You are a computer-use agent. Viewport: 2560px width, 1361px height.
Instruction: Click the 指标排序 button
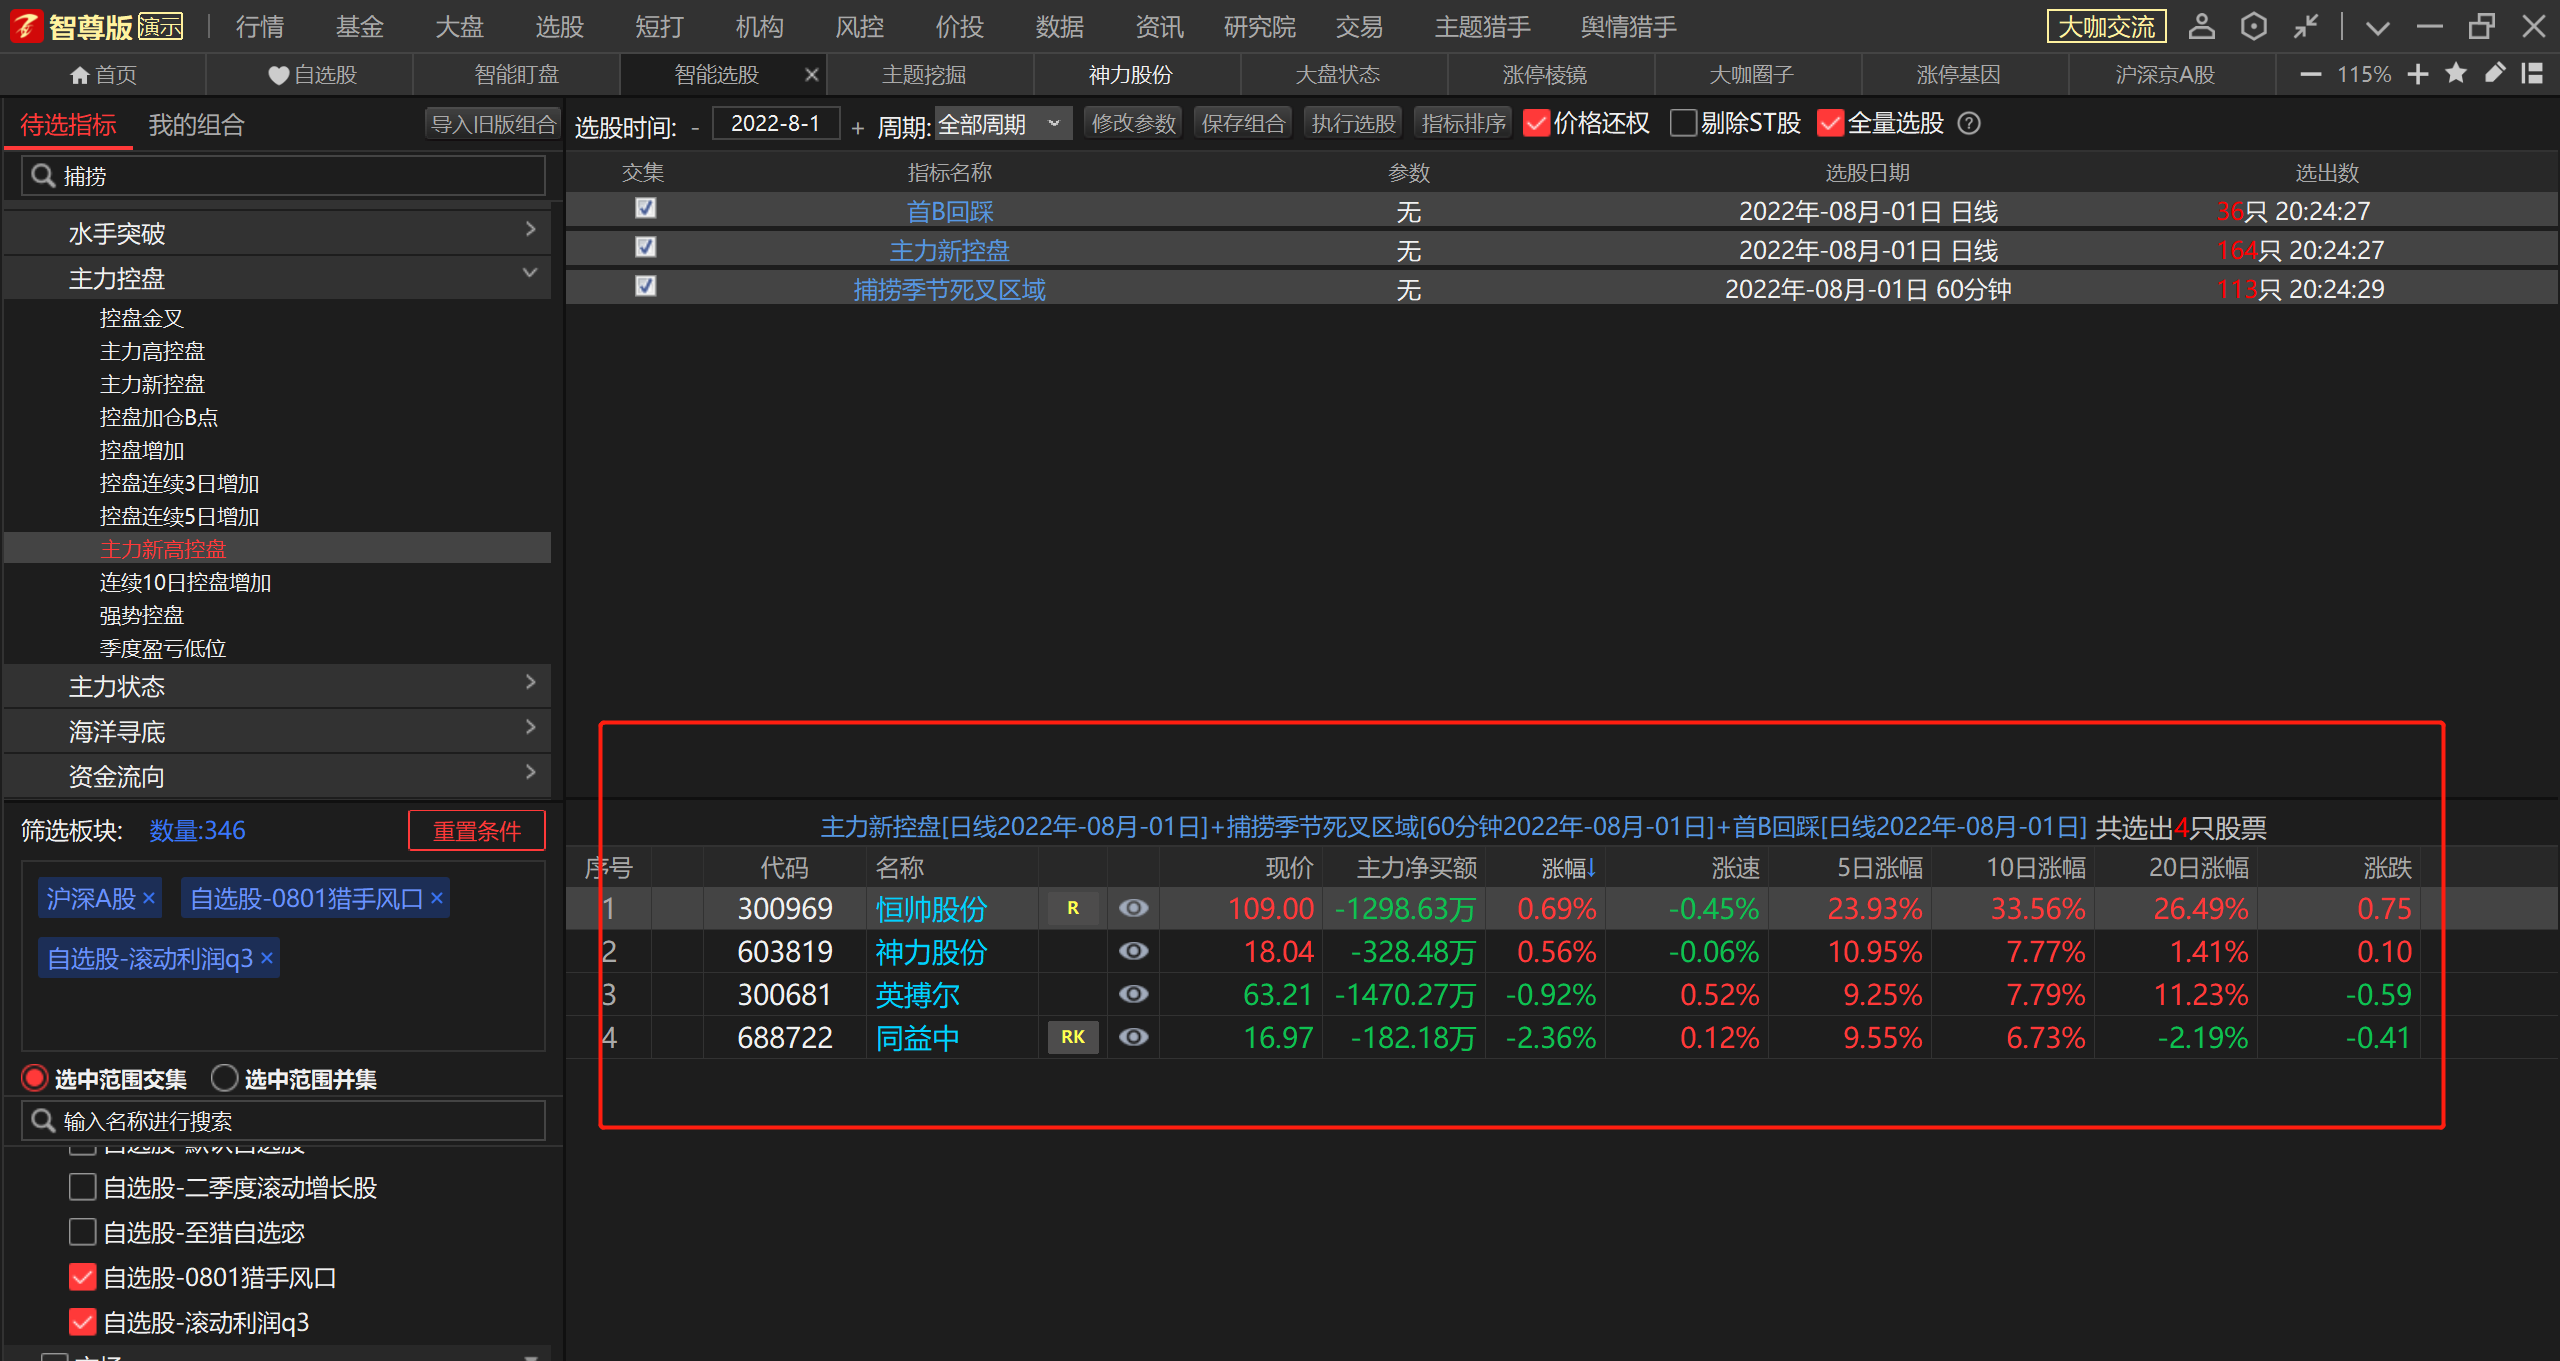click(1463, 124)
